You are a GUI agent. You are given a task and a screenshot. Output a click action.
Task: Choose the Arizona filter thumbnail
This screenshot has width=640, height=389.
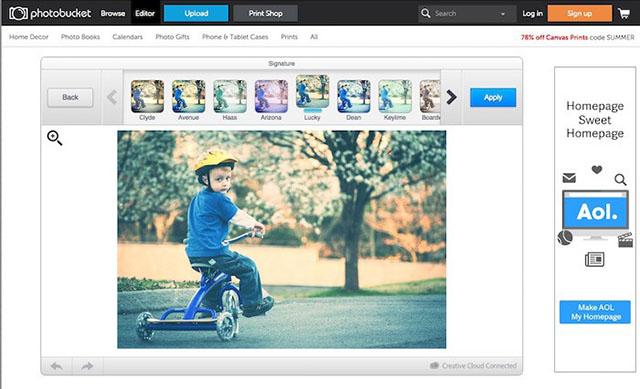coord(271,96)
